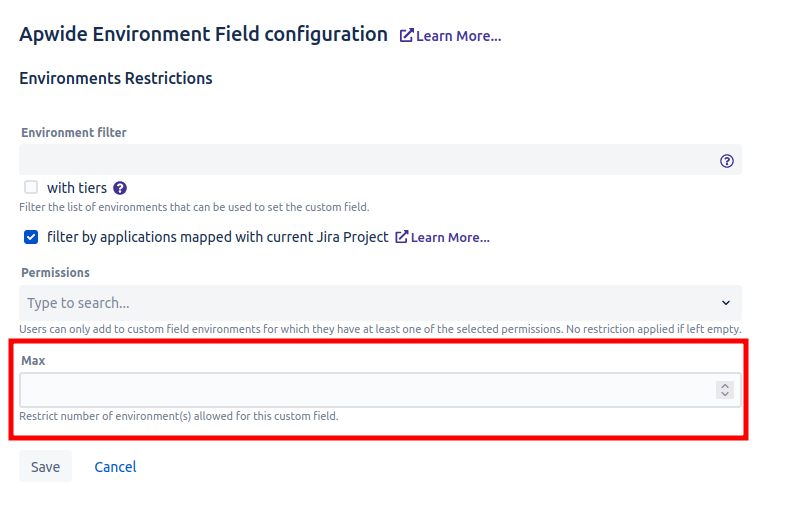785x510 pixels.
Task: Uncheck "filter by applications mapped with current Jira Project"
Action: point(31,237)
